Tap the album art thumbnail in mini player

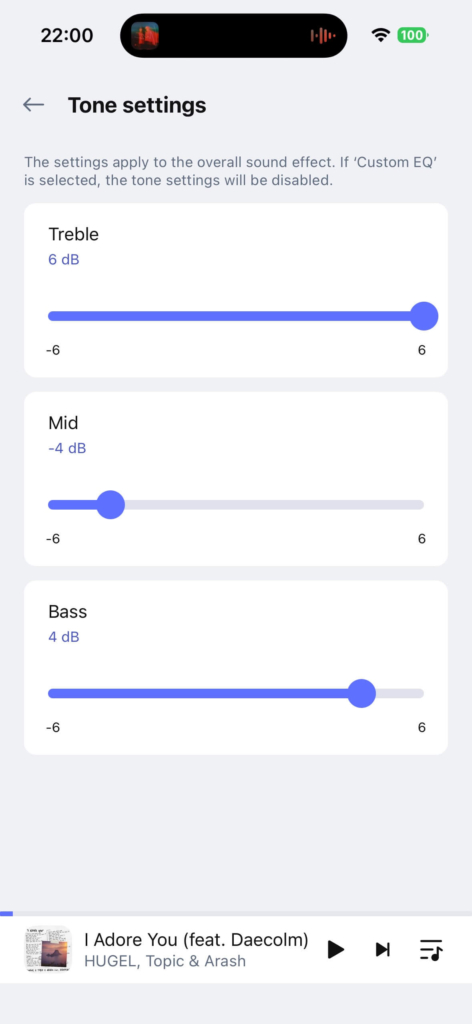(48, 949)
